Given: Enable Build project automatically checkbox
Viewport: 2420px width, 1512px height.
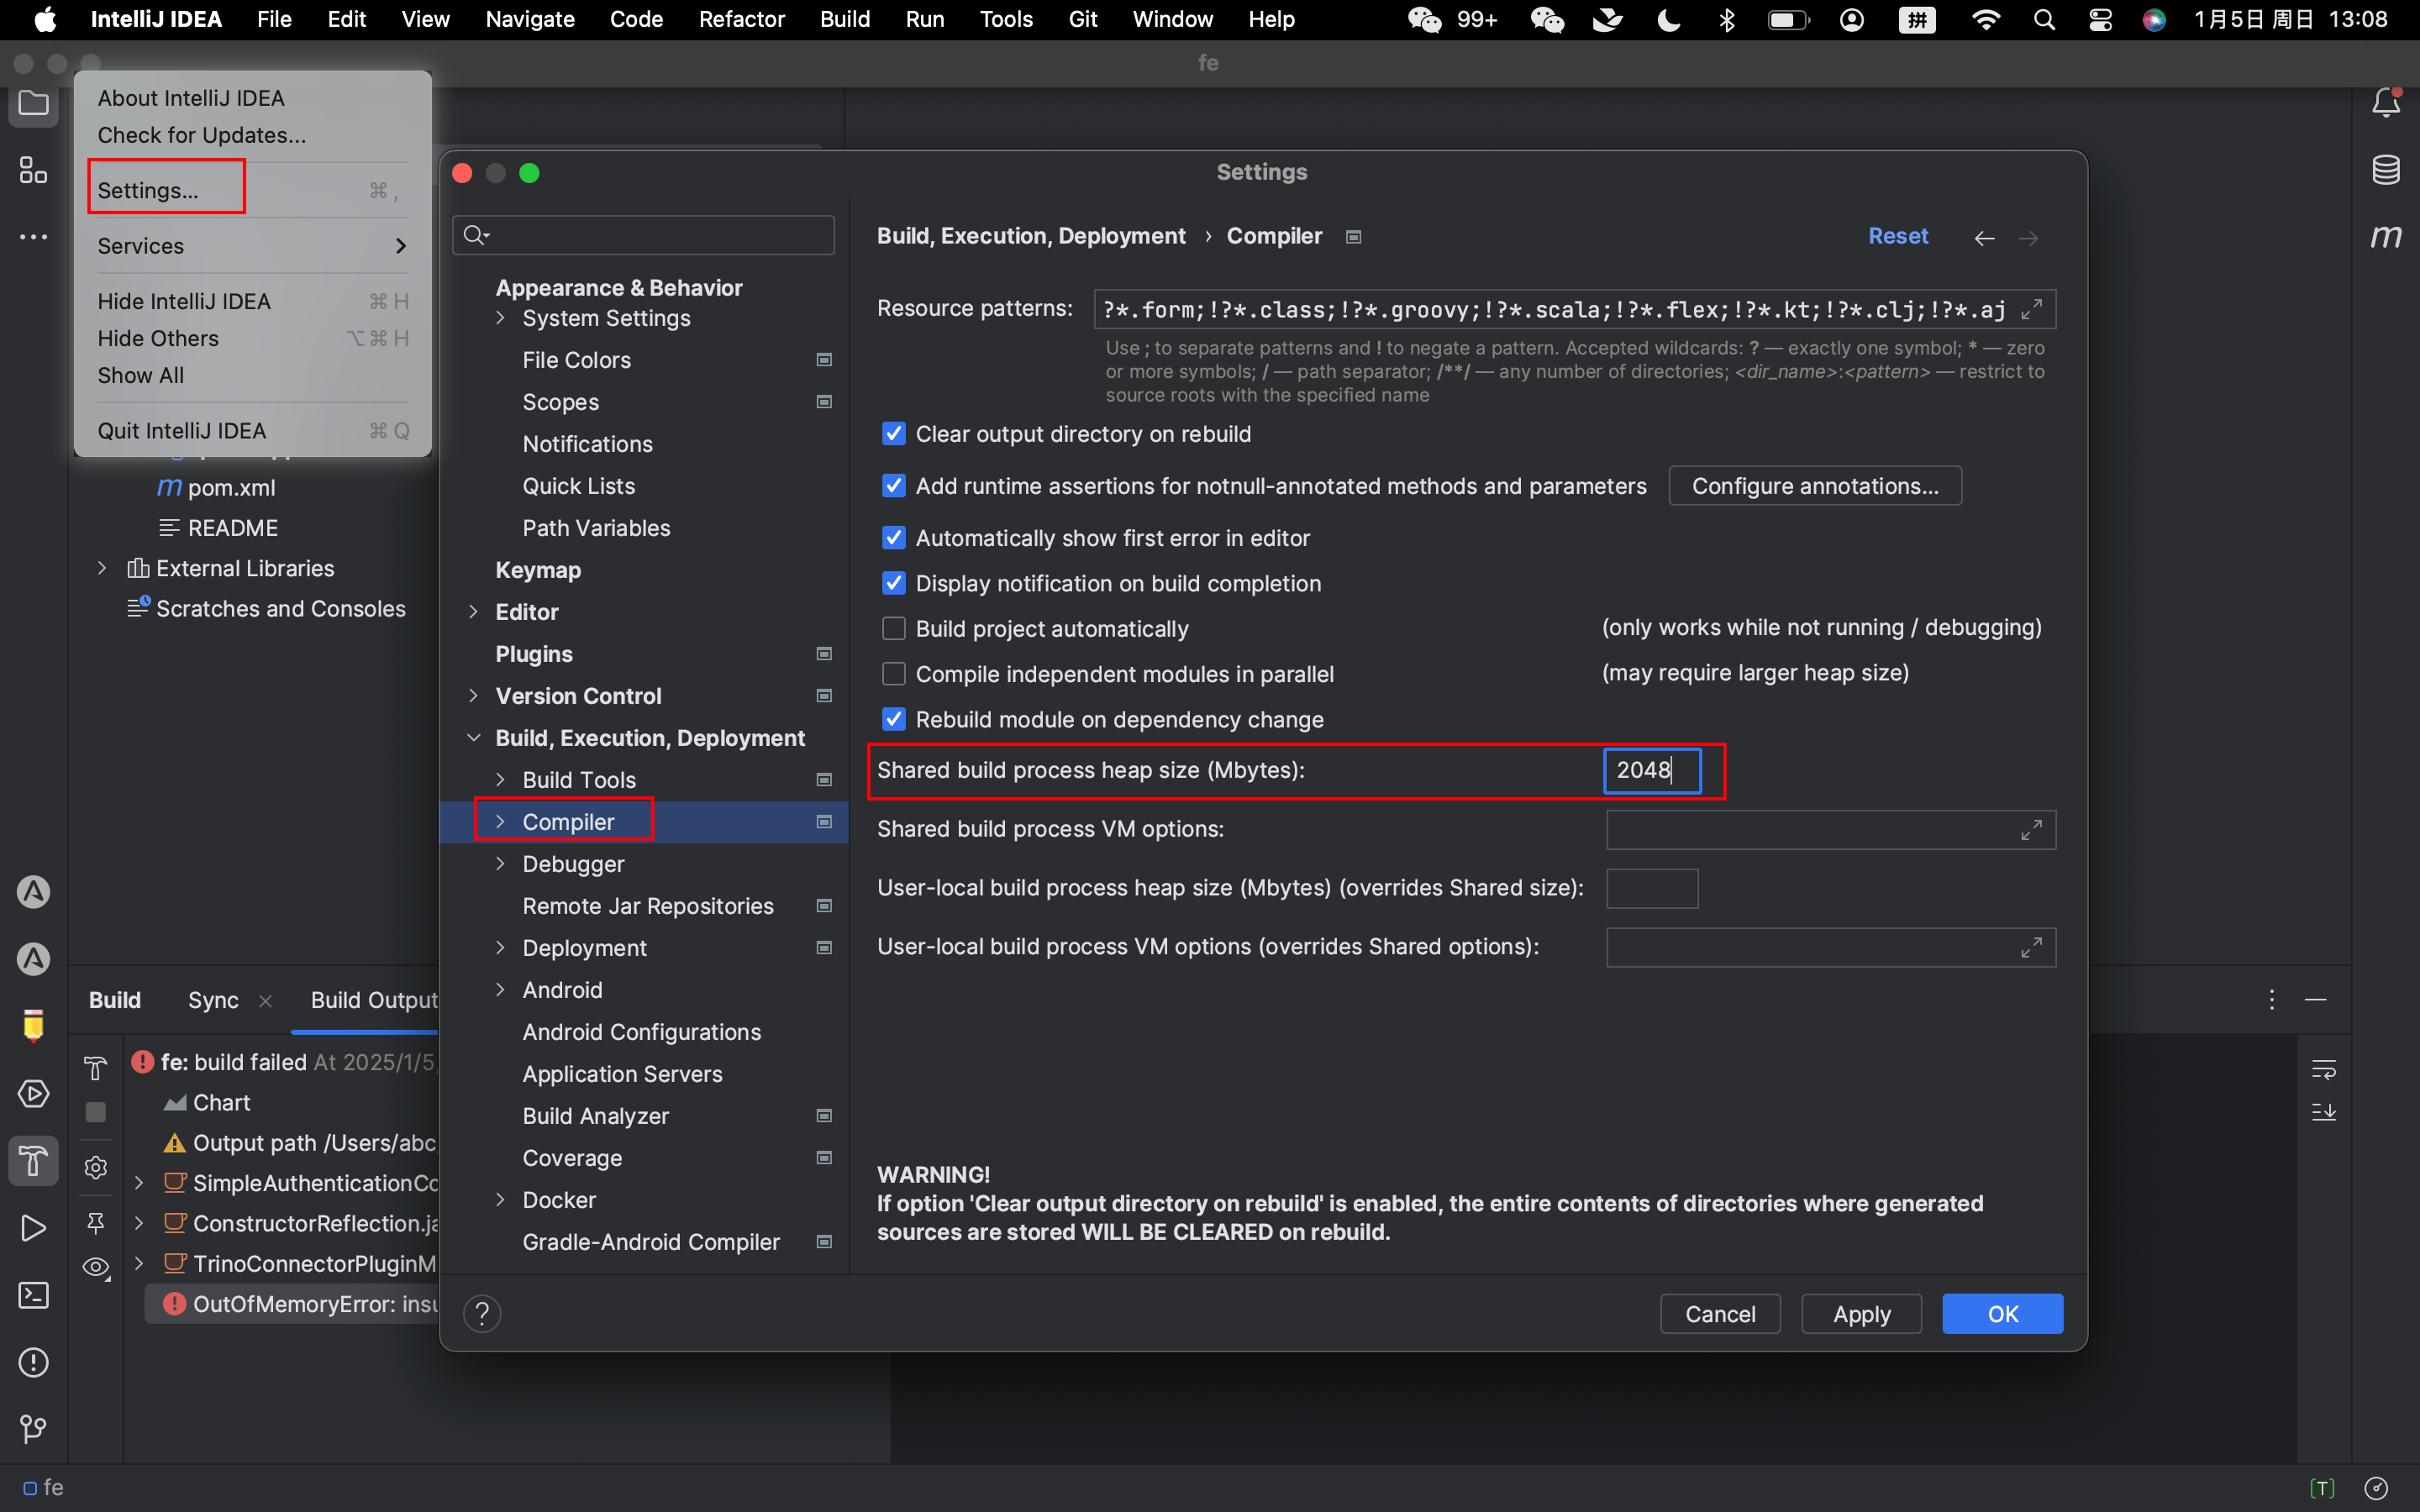Looking at the screenshot, I should tap(894, 628).
